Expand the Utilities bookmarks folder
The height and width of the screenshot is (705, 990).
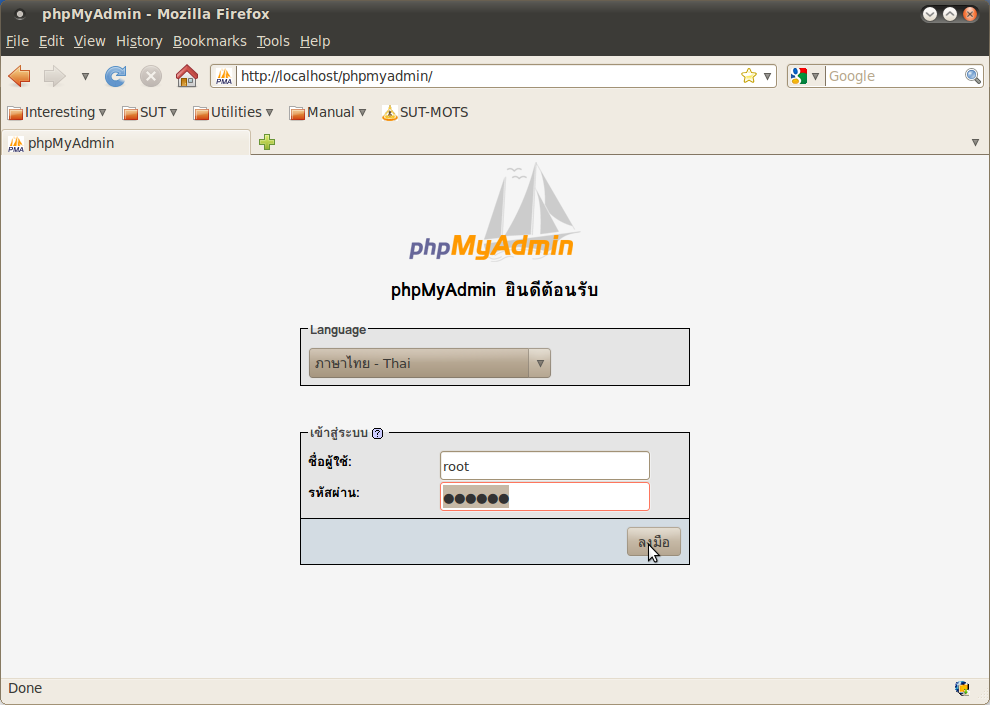(234, 112)
